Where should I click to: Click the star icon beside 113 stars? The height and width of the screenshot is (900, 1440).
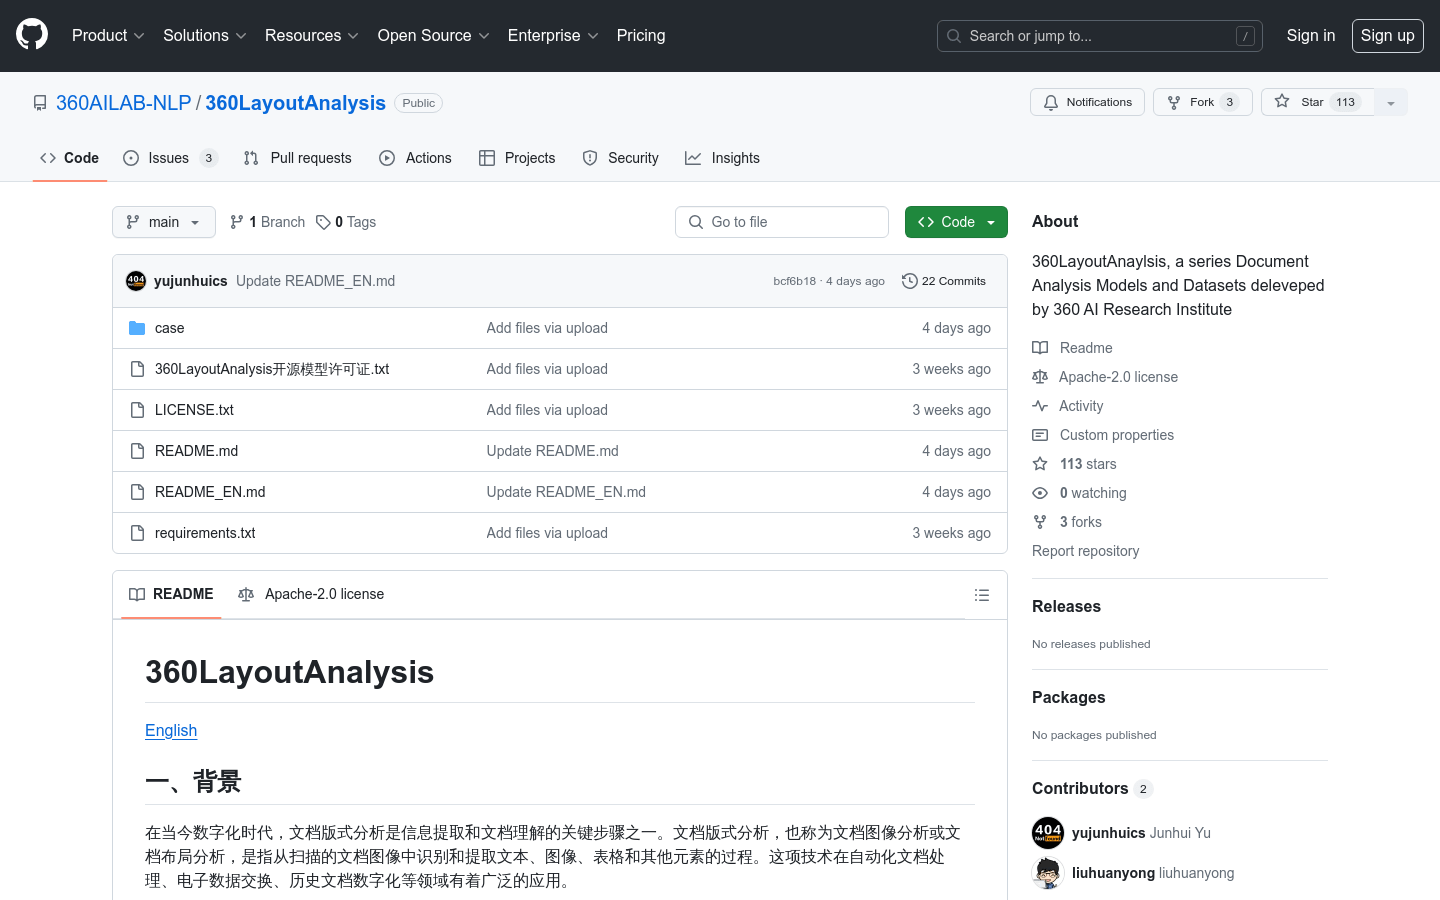(x=1040, y=464)
